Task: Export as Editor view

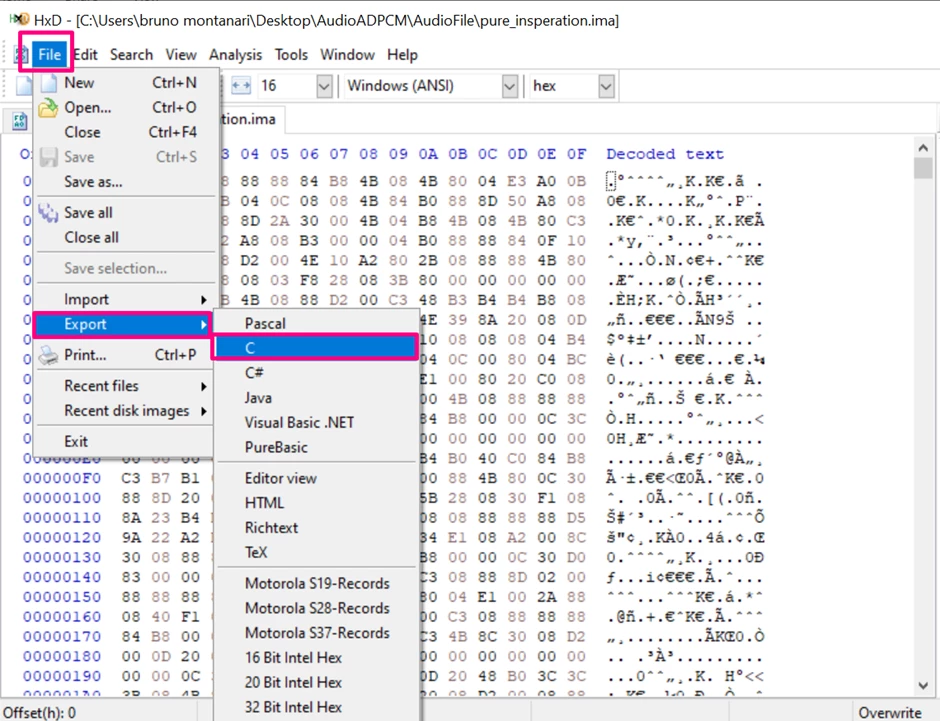Action: click(316, 479)
